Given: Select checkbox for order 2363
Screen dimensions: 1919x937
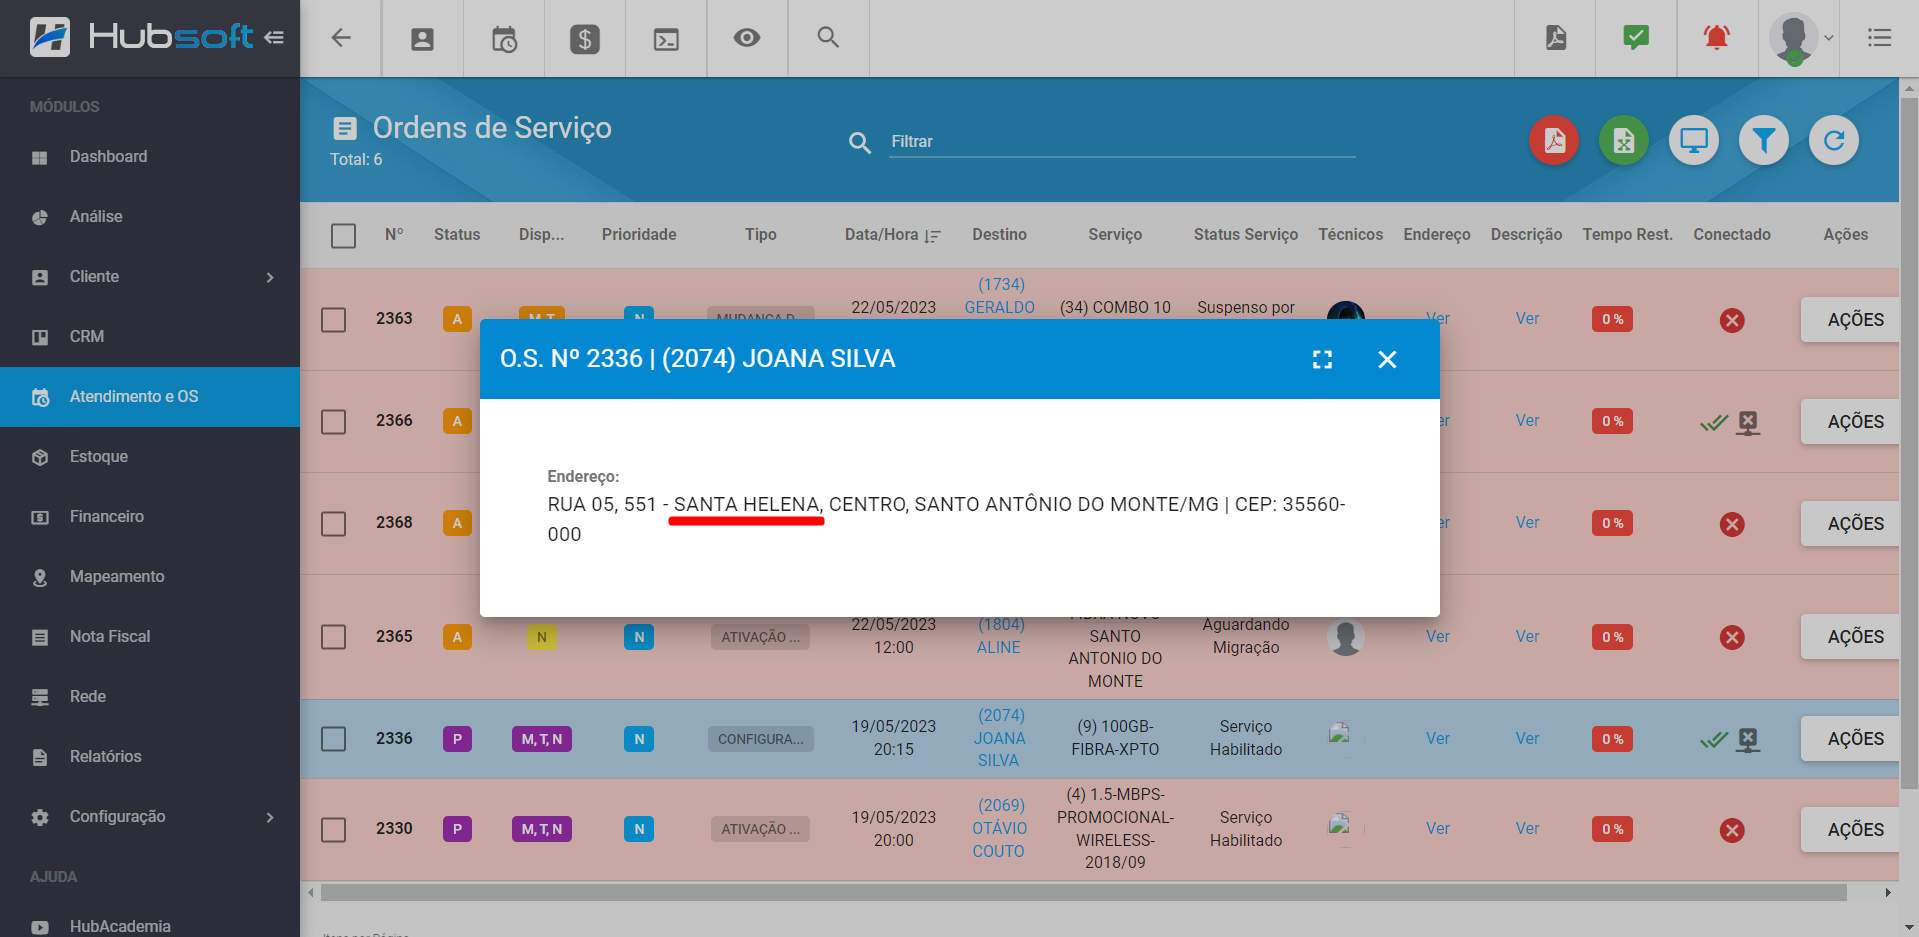Looking at the screenshot, I should [333, 320].
